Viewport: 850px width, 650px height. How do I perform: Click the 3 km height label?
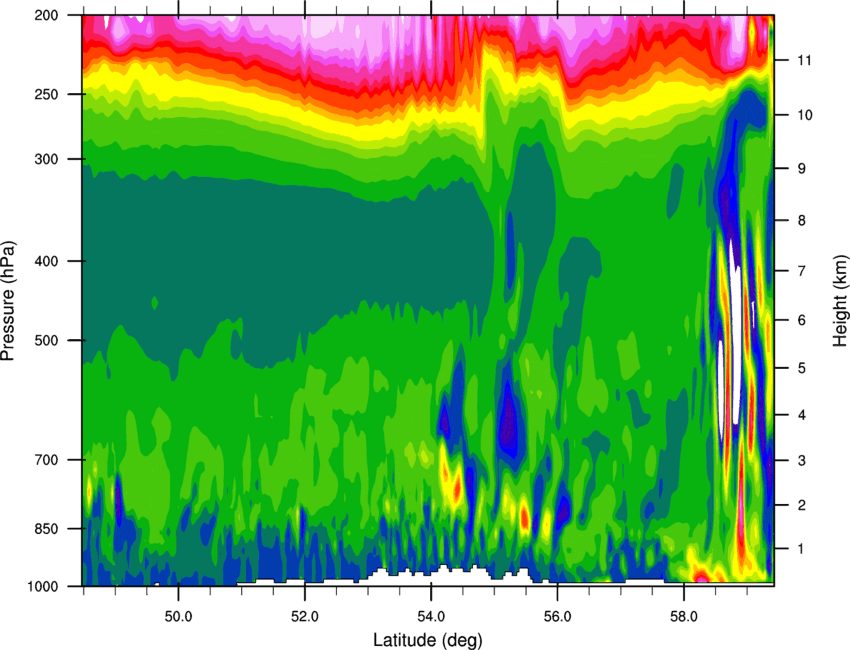802,461
